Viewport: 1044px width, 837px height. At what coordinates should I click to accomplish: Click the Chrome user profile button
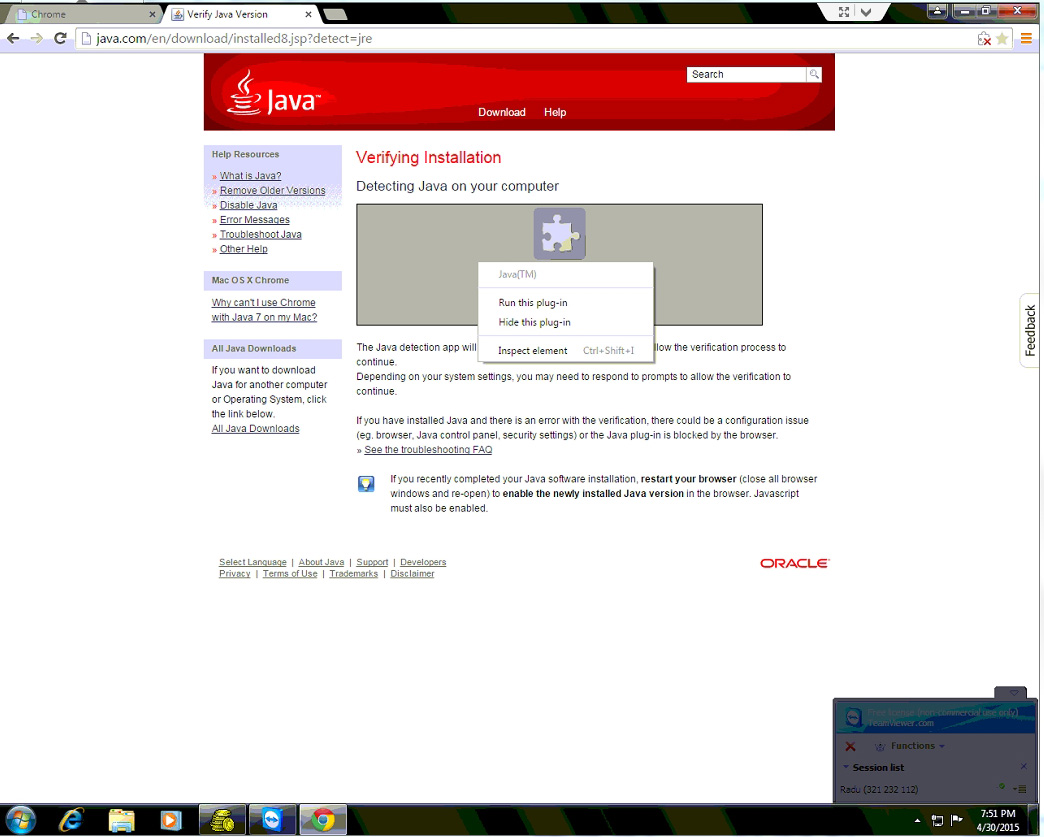click(x=937, y=10)
